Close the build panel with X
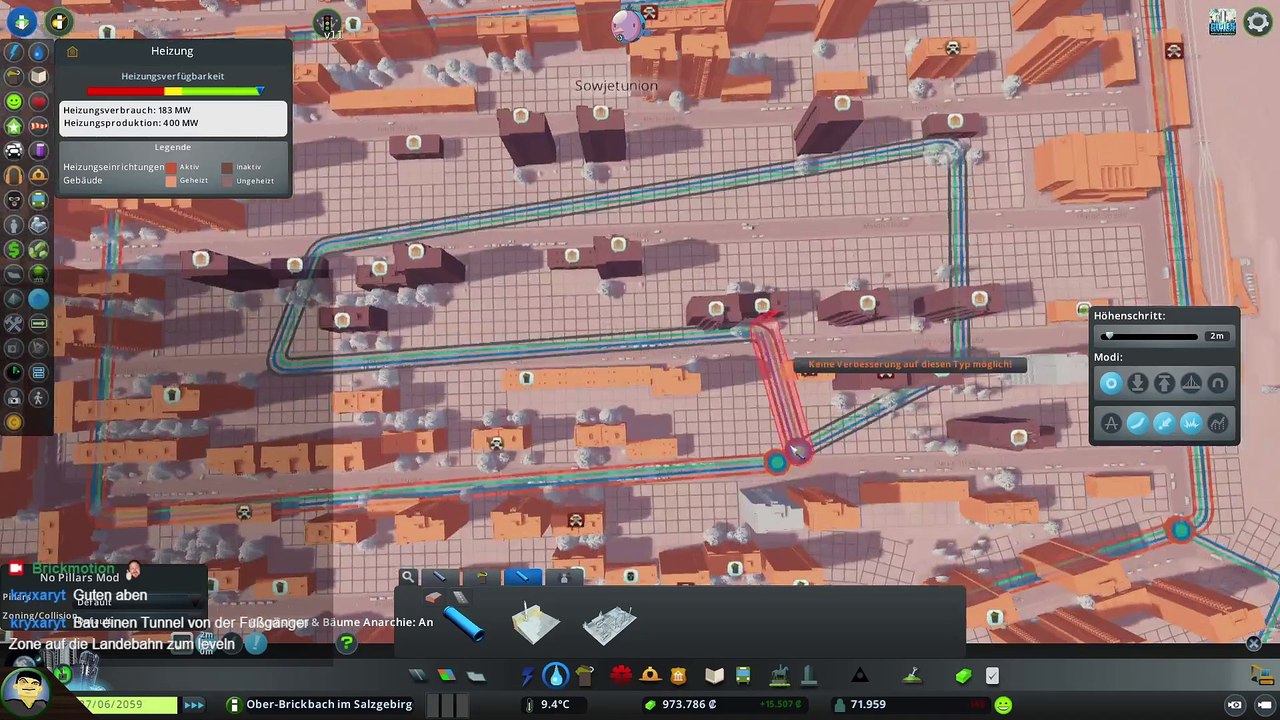 pos(1253,644)
